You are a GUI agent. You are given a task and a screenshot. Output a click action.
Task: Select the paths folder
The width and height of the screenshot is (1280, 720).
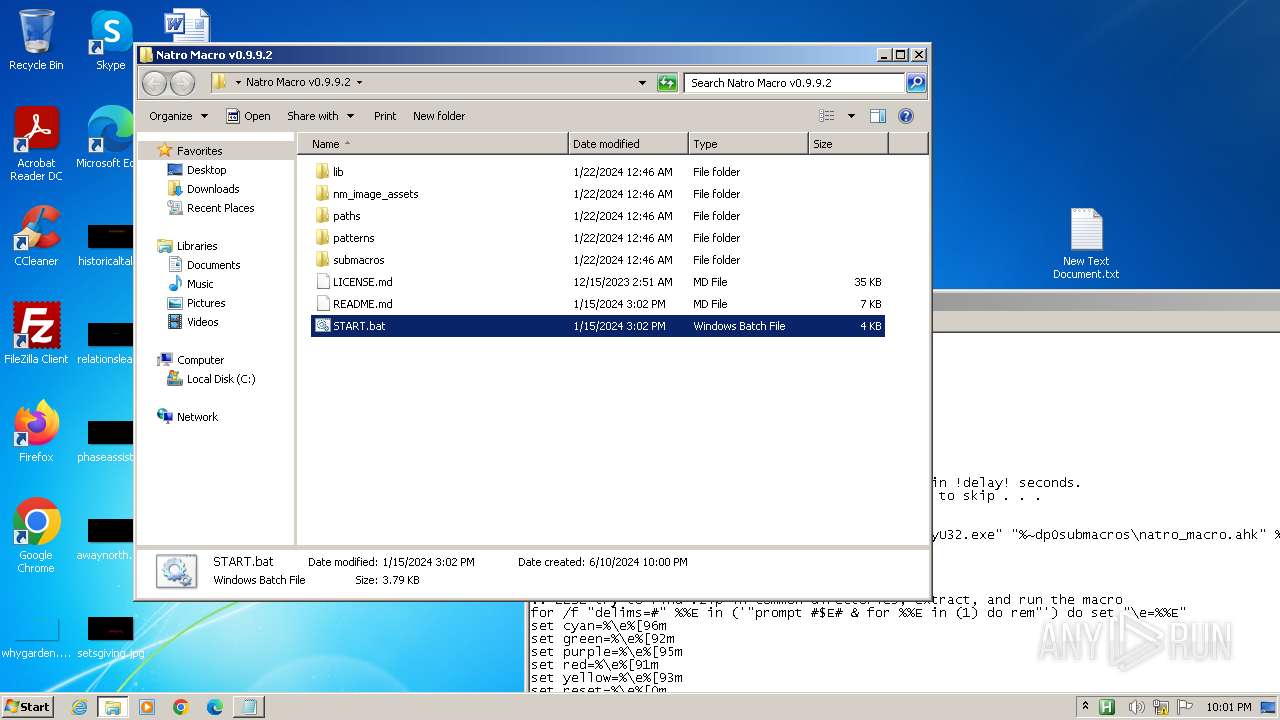(x=598, y=216)
